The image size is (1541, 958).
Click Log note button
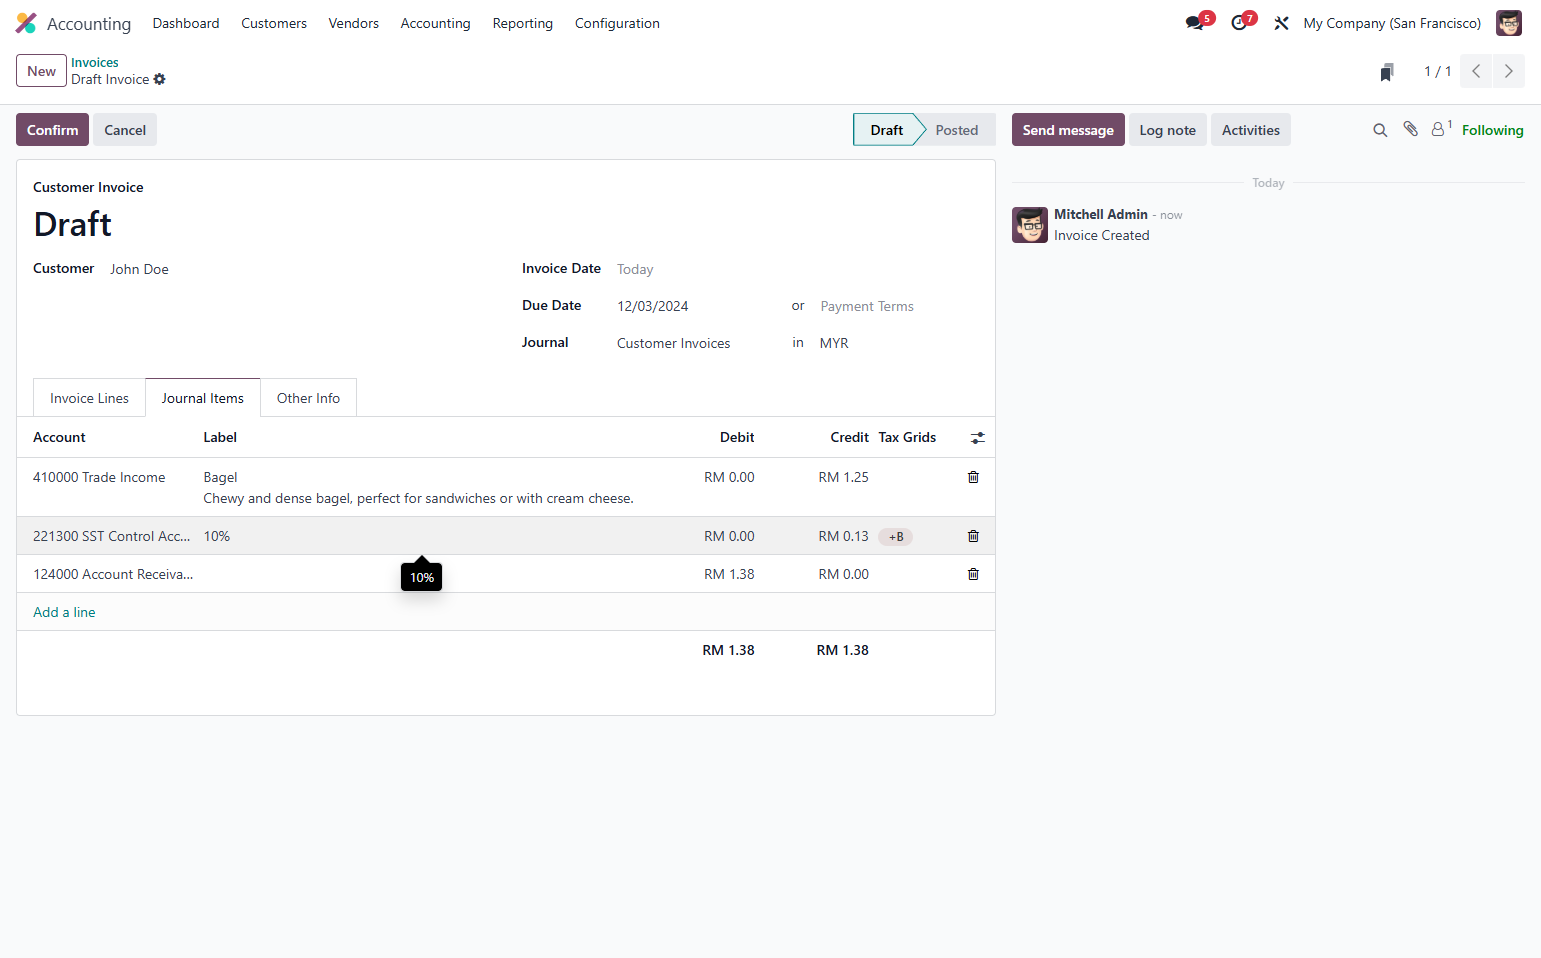(x=1167, y=130)
